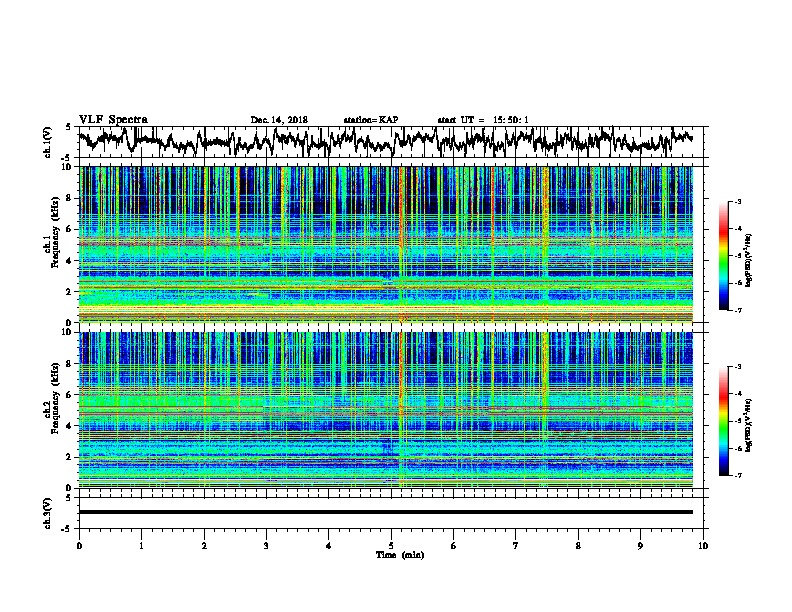The height and width of the screenshot is (612, 792).
Task: Click the ch.1 spectrogram "2" kHz tick label
Action: pyautogui.click(x=70, y=291)
